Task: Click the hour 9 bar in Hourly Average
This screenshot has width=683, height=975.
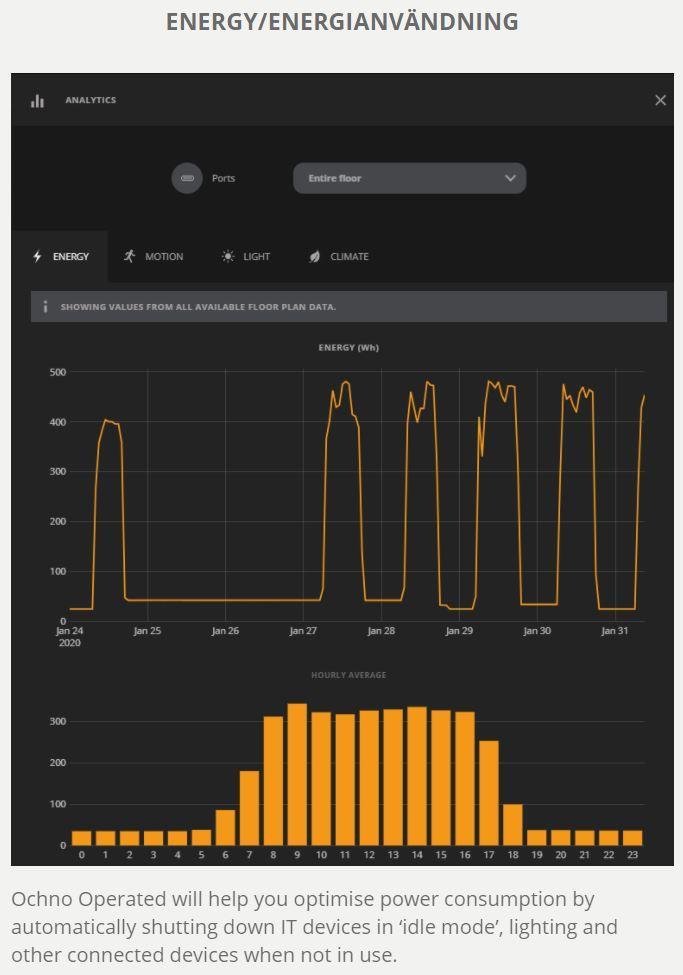Action: [297, 775]
